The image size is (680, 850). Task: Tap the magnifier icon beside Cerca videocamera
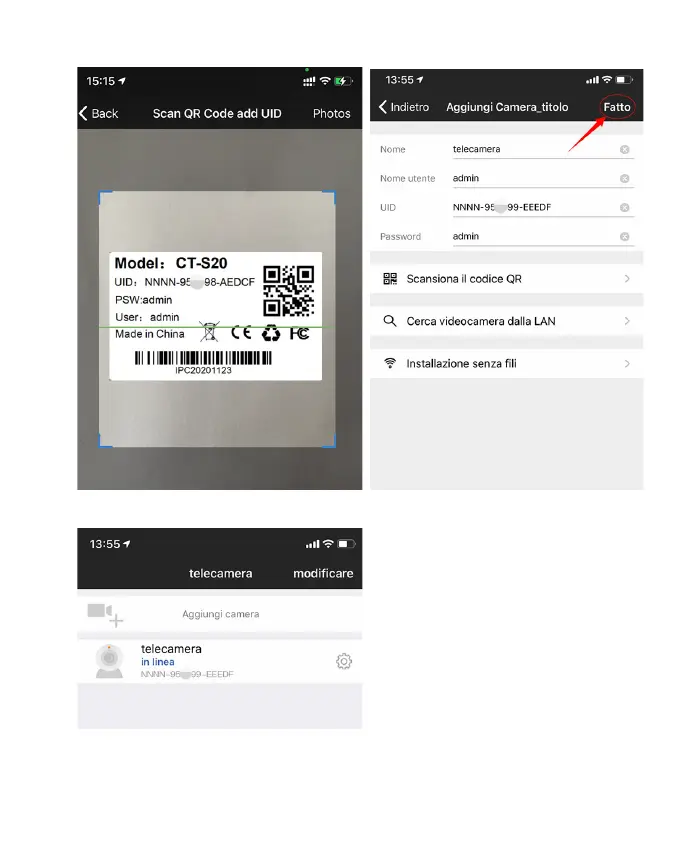click(390, 321)
